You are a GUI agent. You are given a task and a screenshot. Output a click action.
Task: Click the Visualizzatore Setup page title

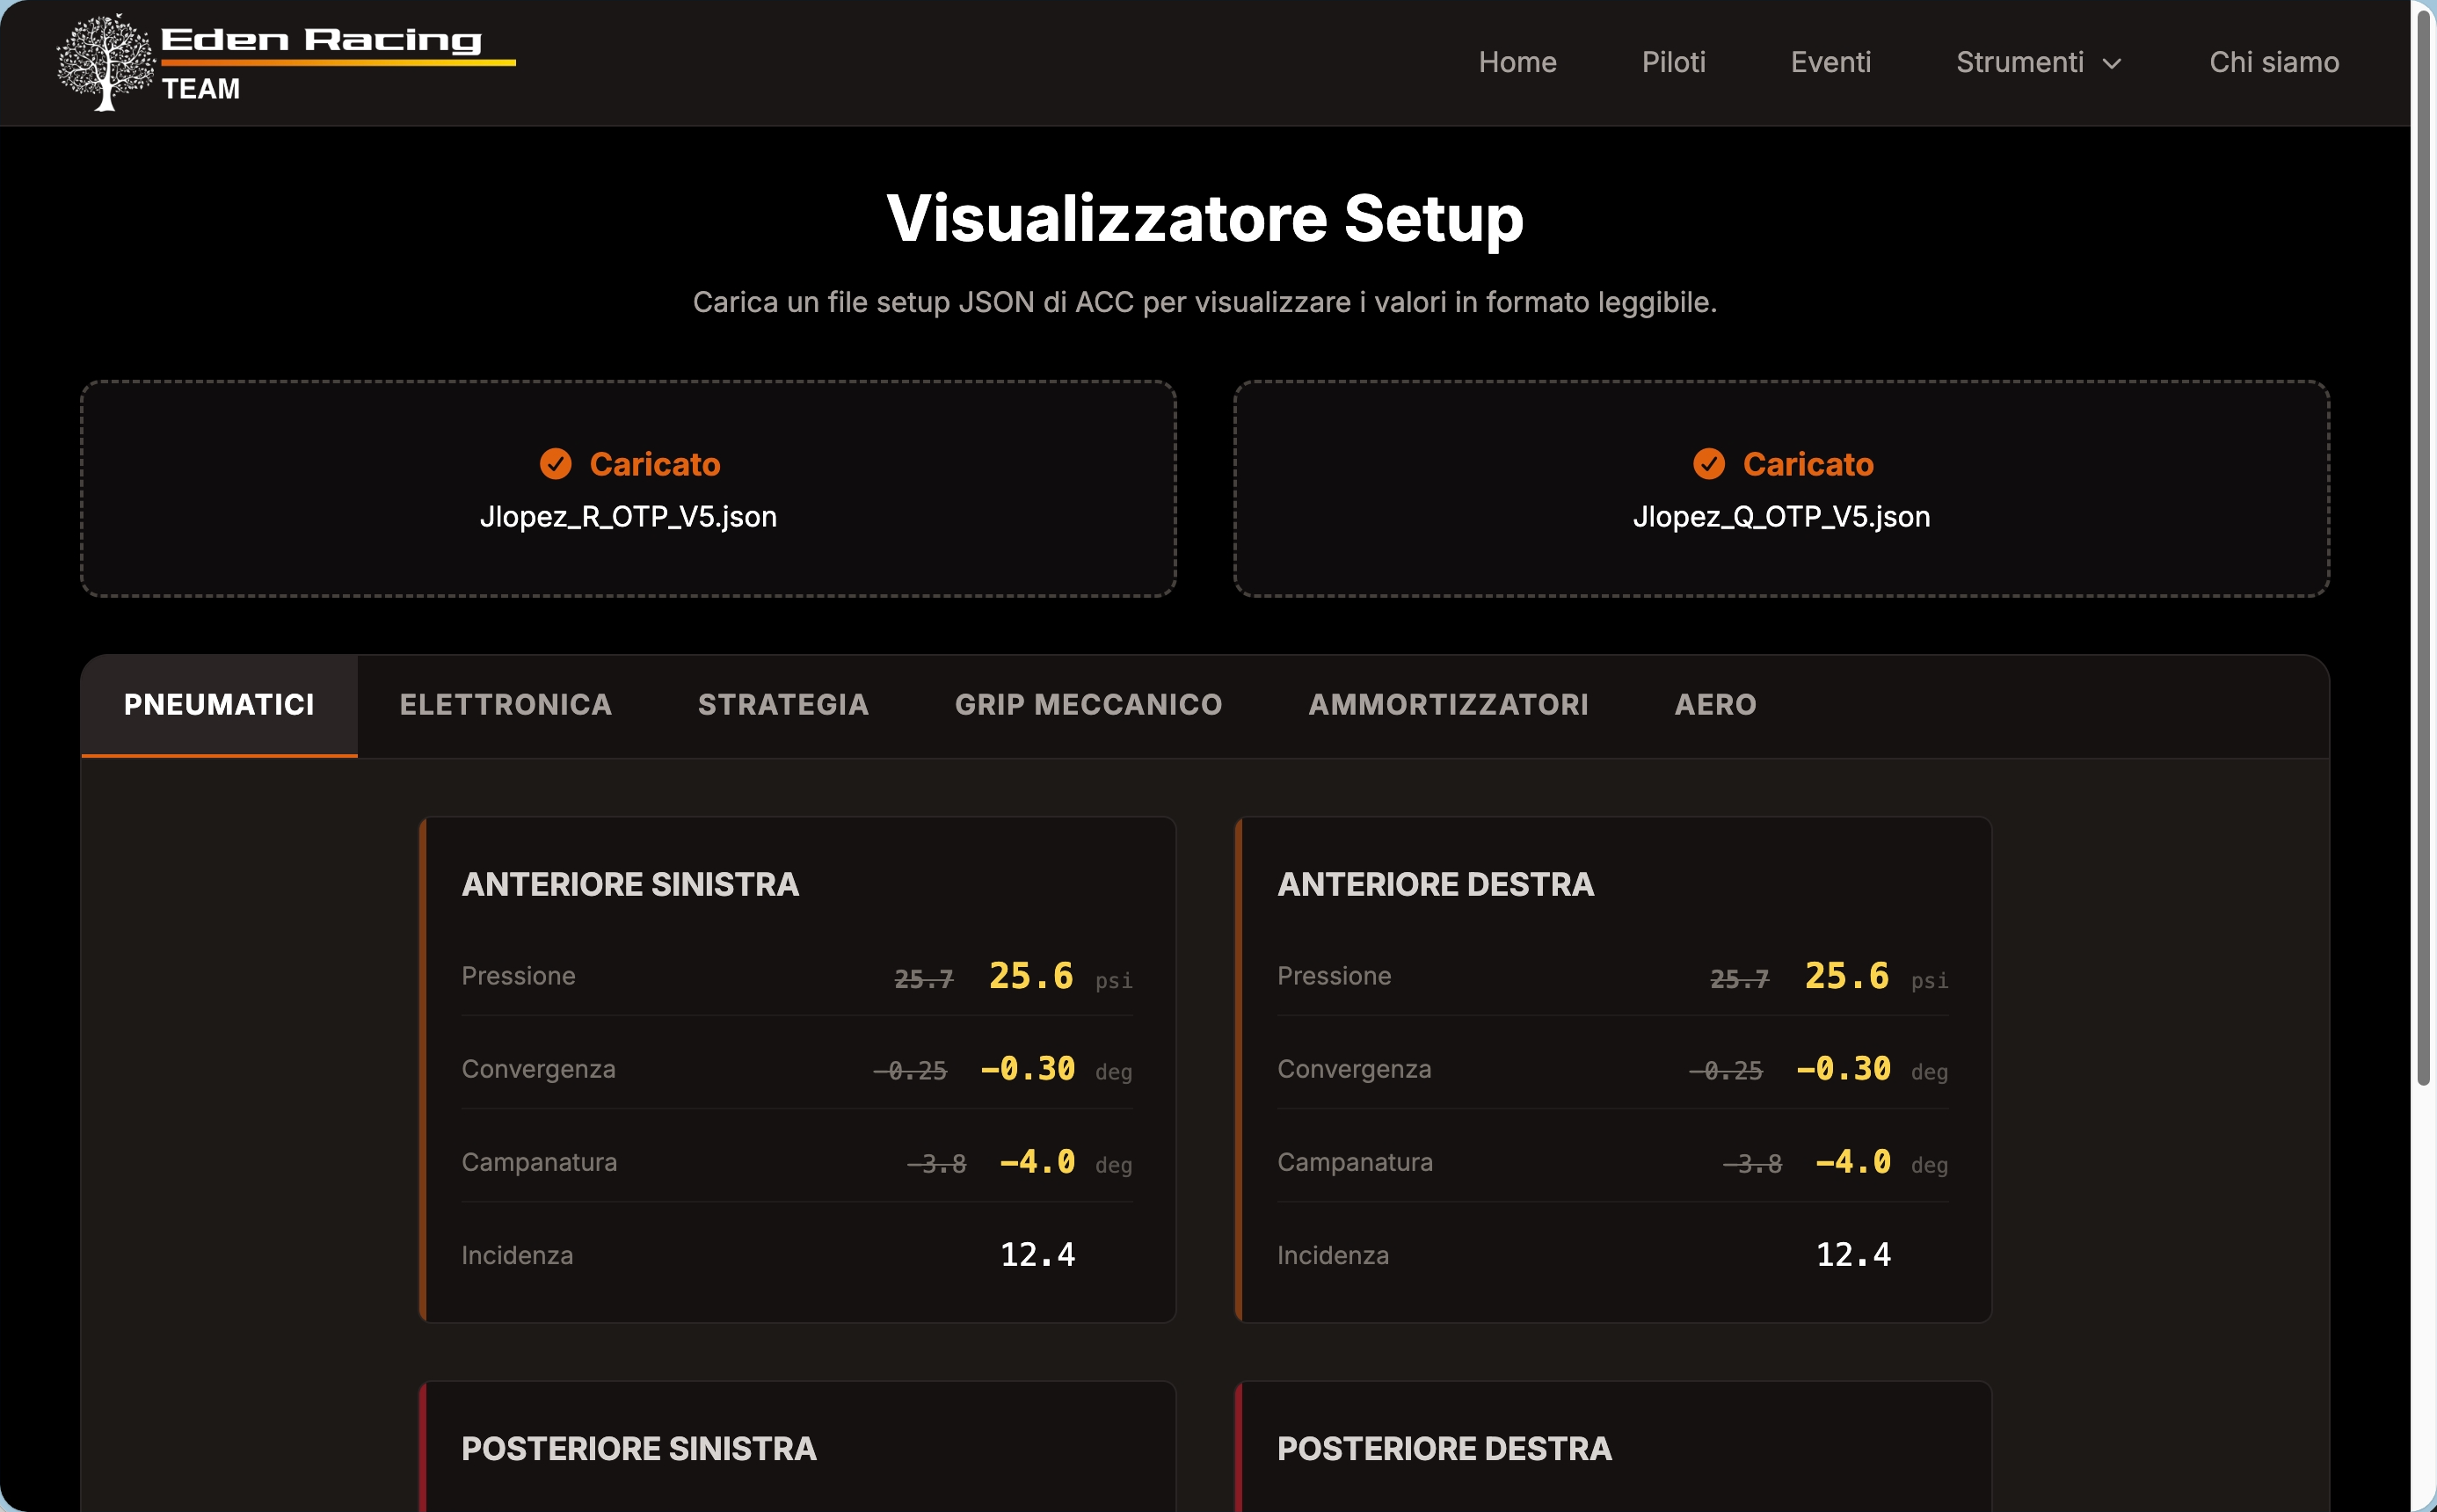tap(1204, 217)
